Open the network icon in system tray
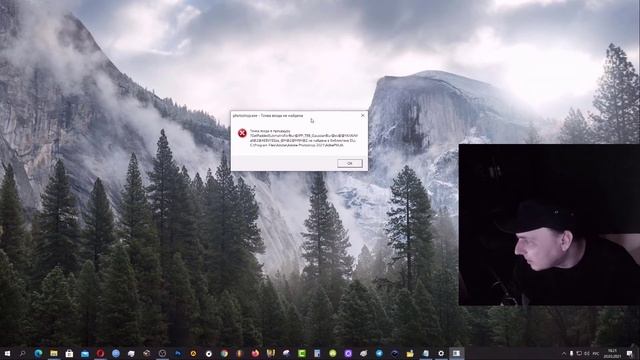 tap(579, 353)
